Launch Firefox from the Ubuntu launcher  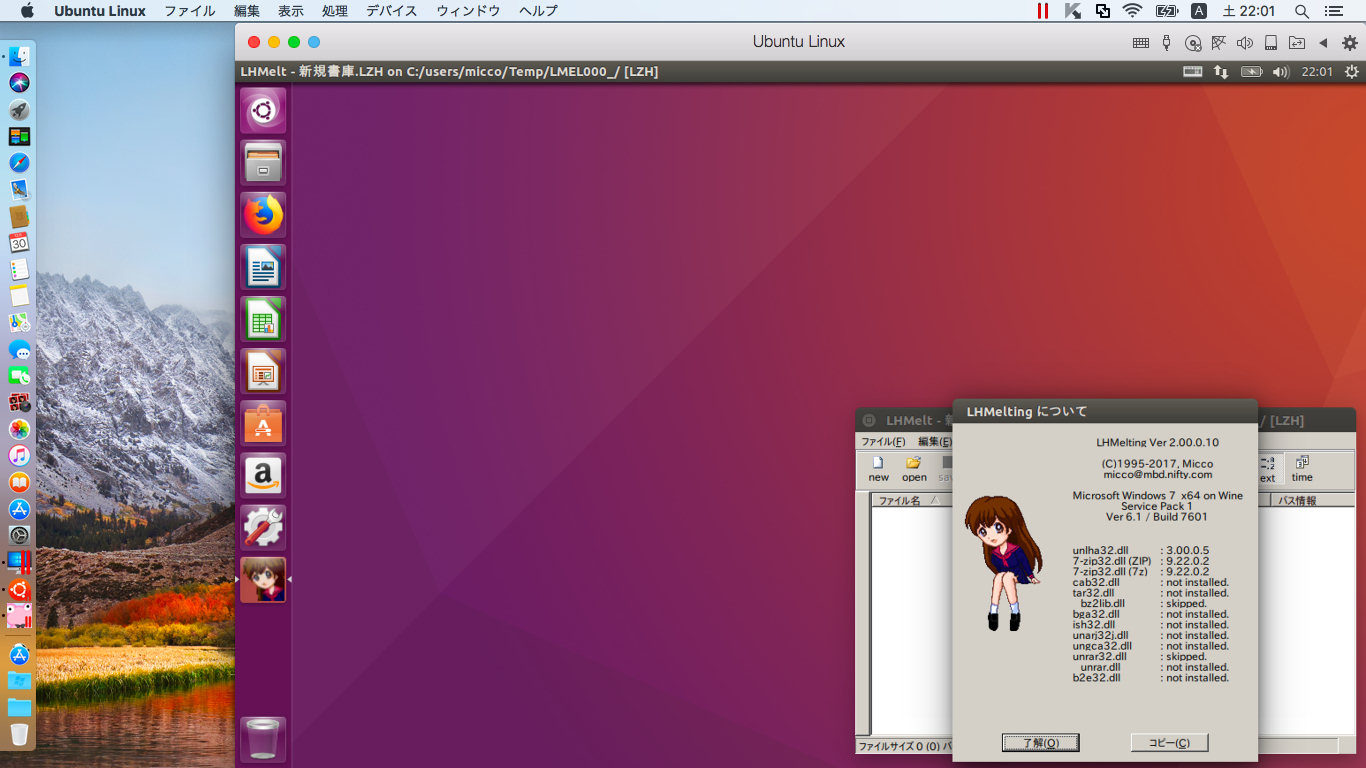click(263, 214)
